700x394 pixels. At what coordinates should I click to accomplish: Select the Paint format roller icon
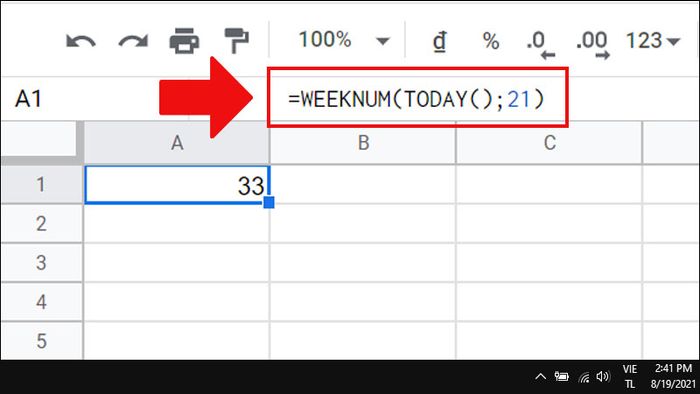click(x=236, y=41)
